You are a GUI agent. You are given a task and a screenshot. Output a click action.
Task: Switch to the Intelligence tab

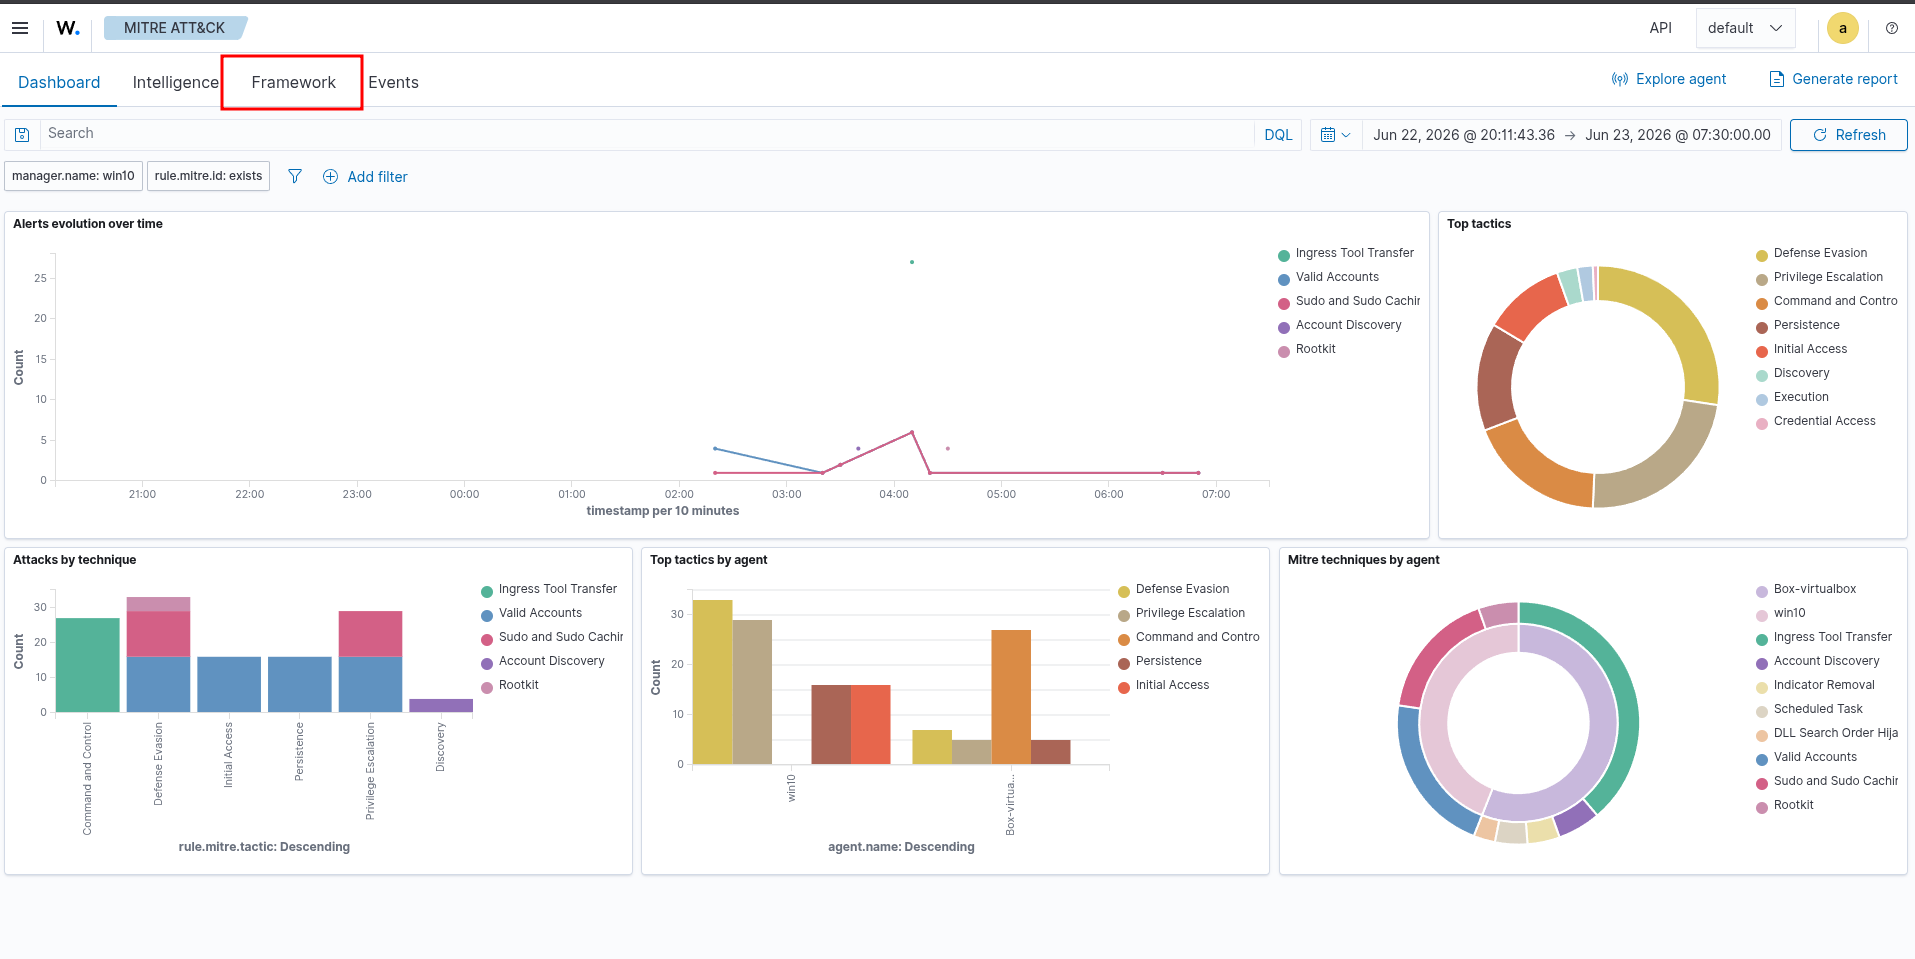click(175, 82)
